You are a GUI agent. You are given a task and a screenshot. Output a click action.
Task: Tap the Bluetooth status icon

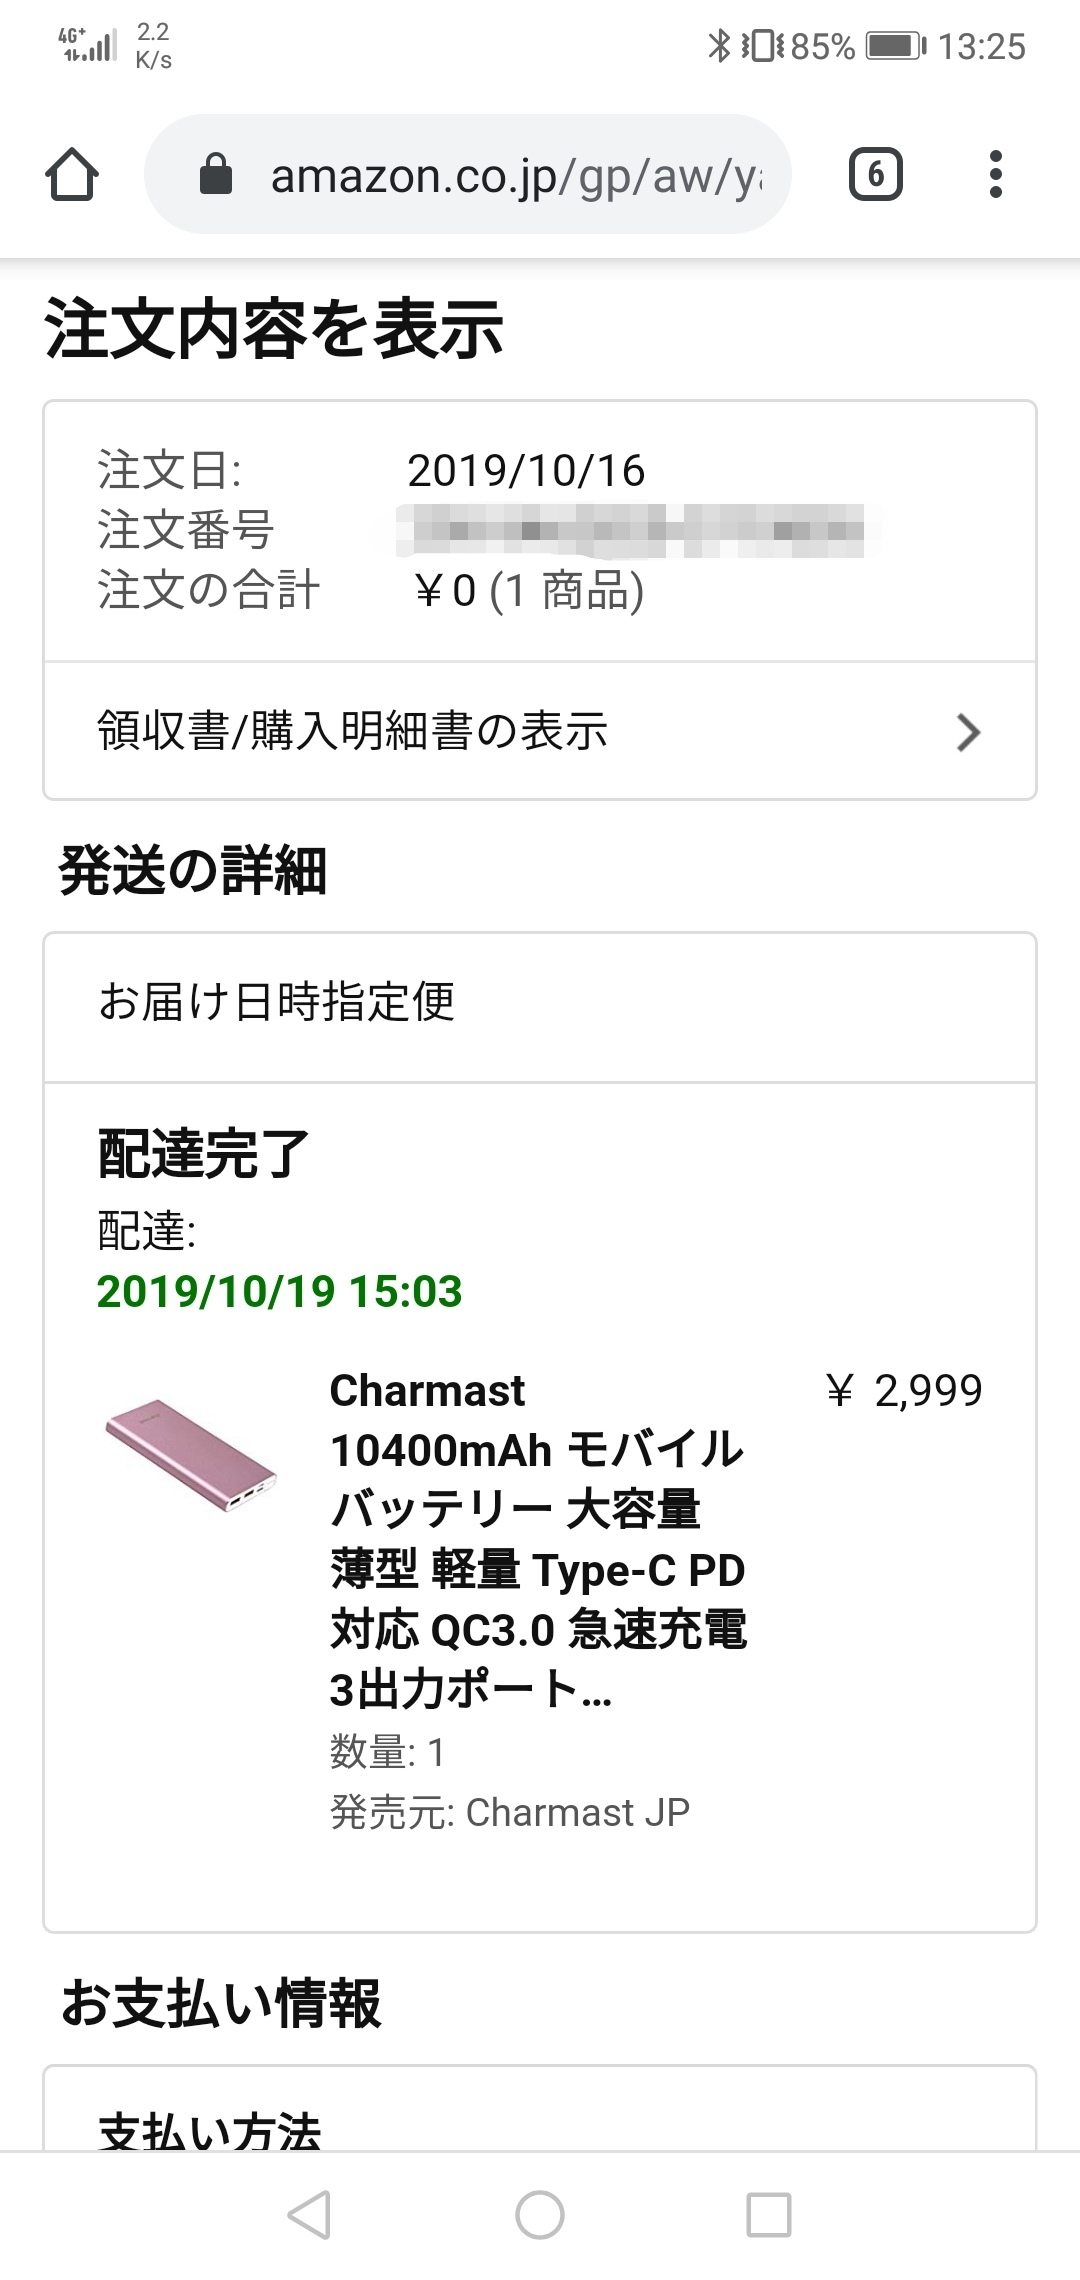coord(718,46)
